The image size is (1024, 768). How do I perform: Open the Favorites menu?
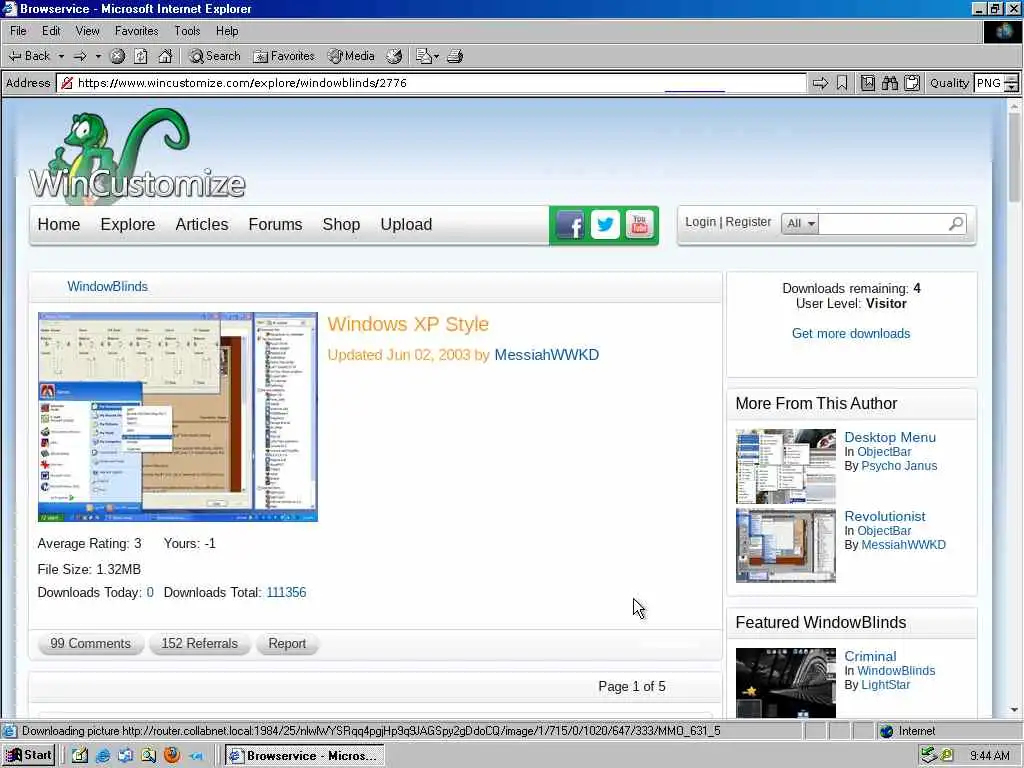(x=136, y=31)
